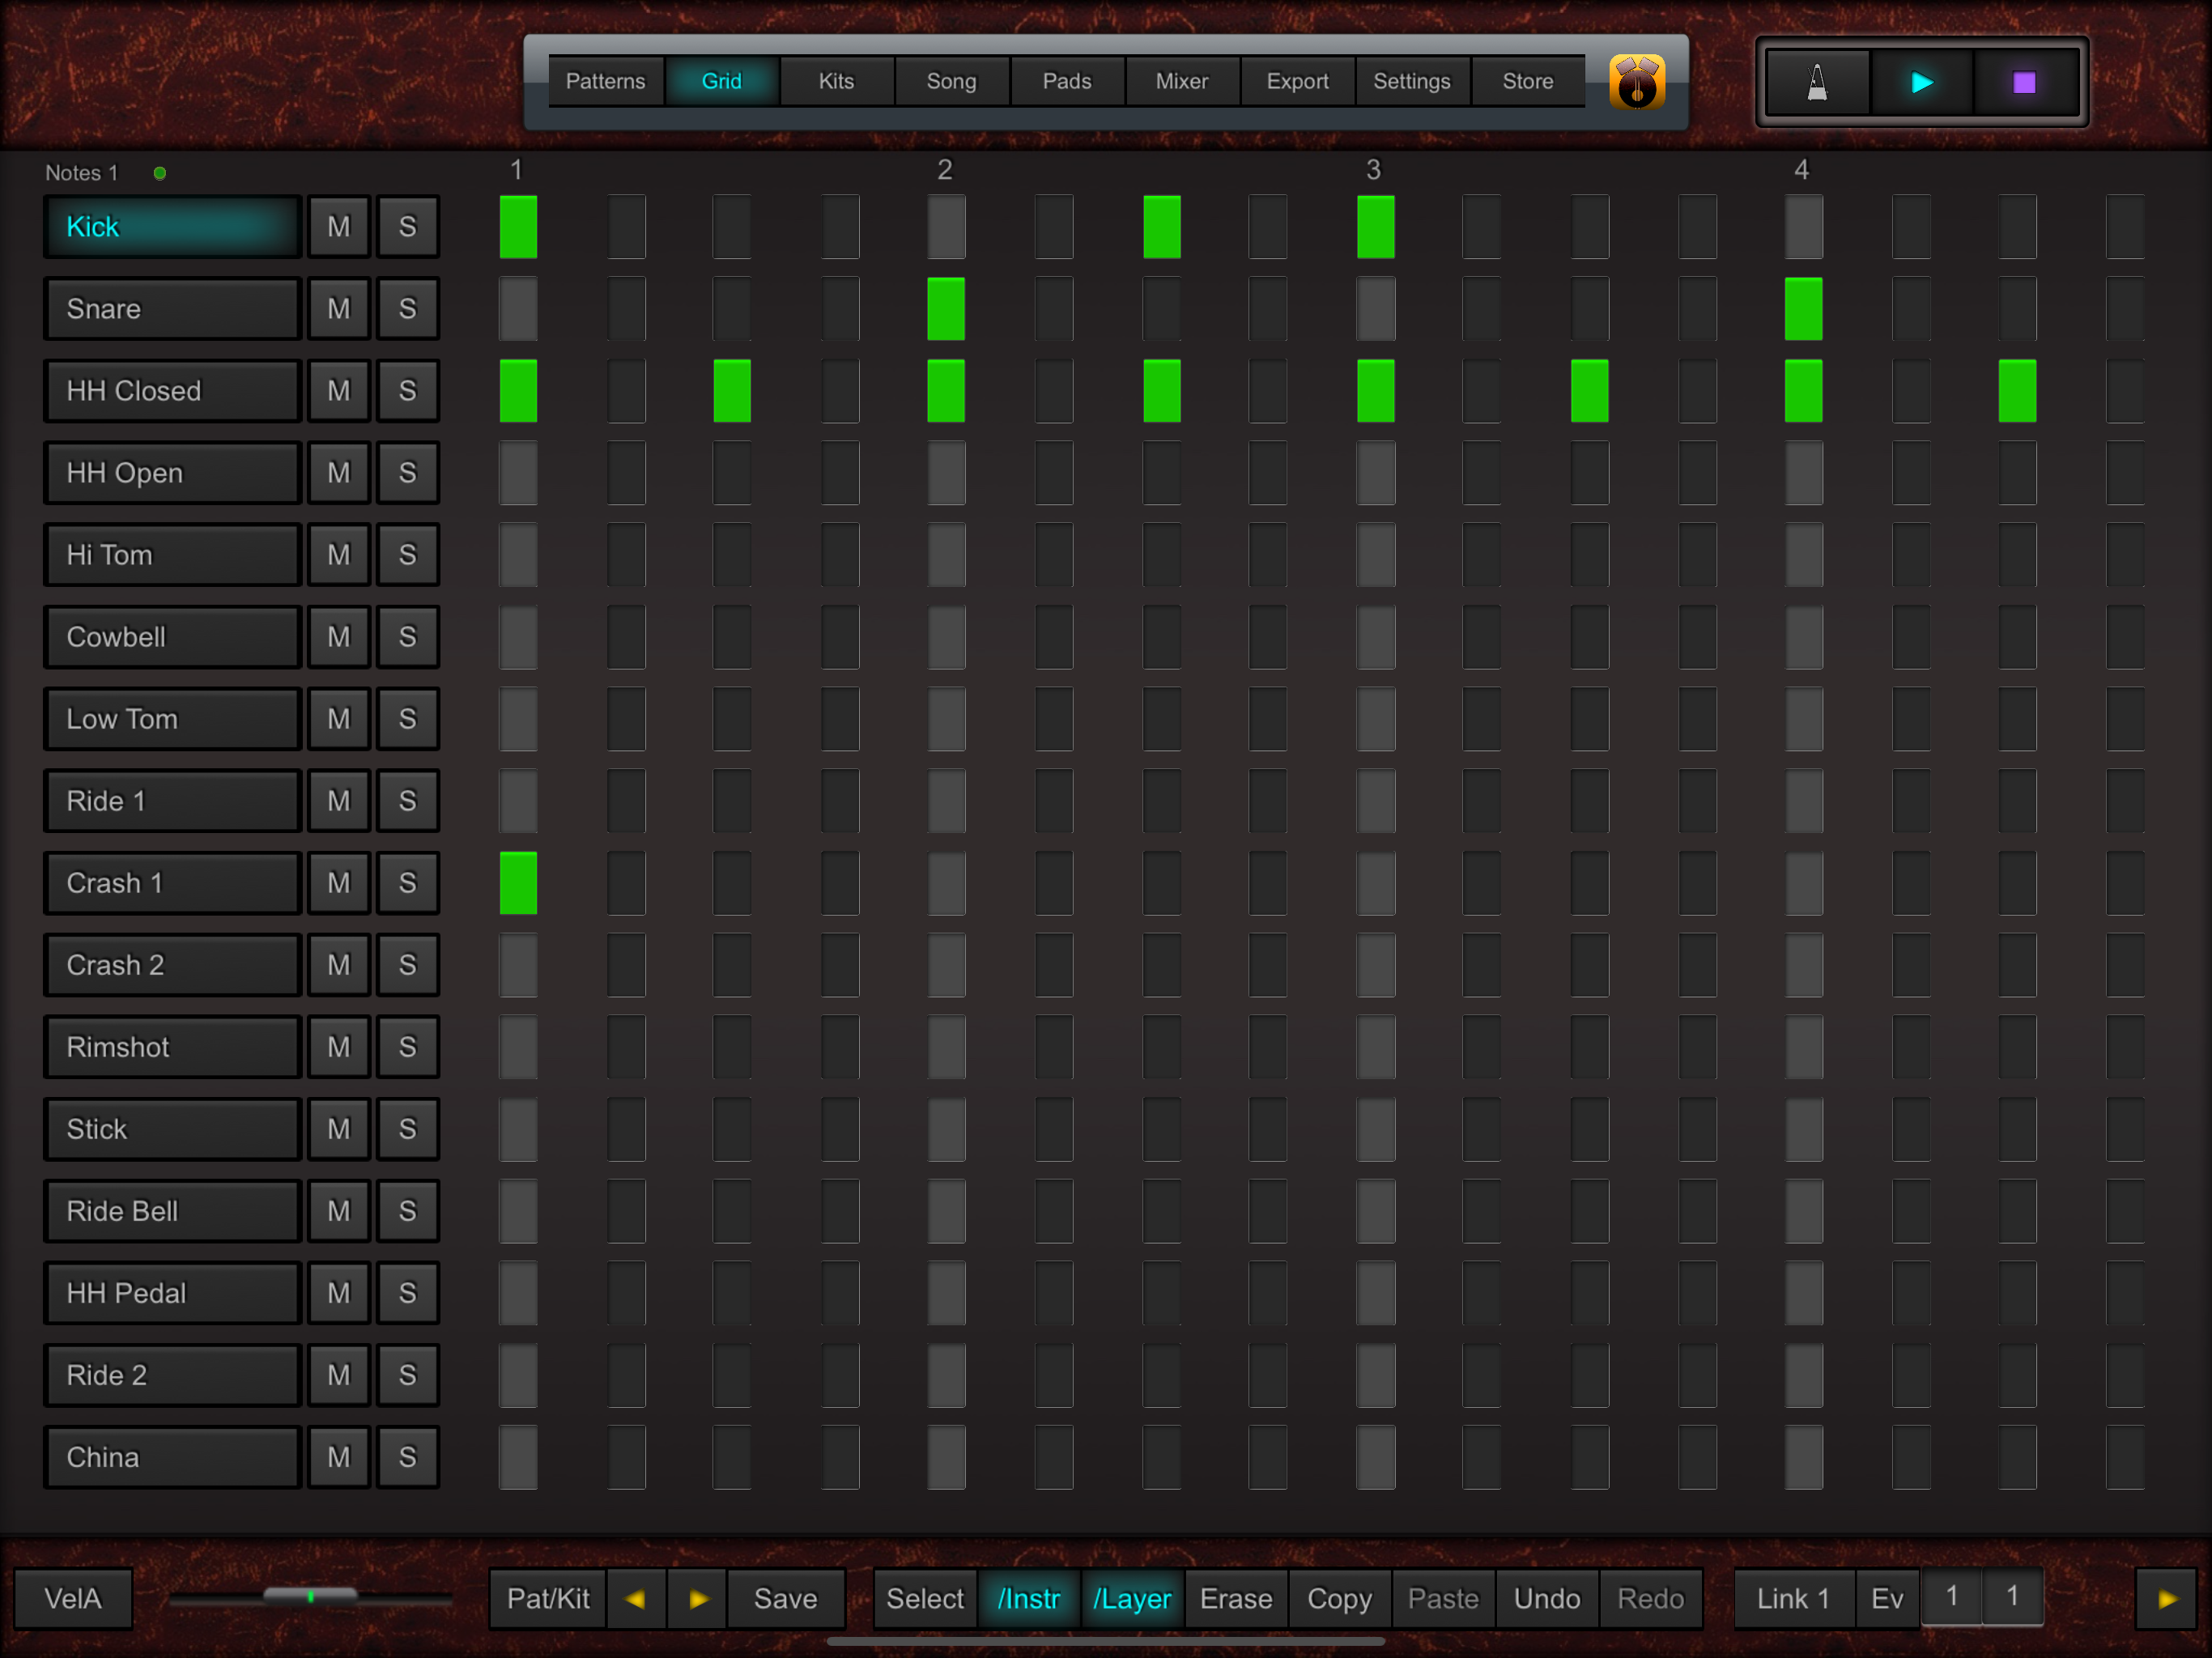This screenshot has width=2212, height=1658.
Task: Open the Patterns tab
Action: pos(605,82)
